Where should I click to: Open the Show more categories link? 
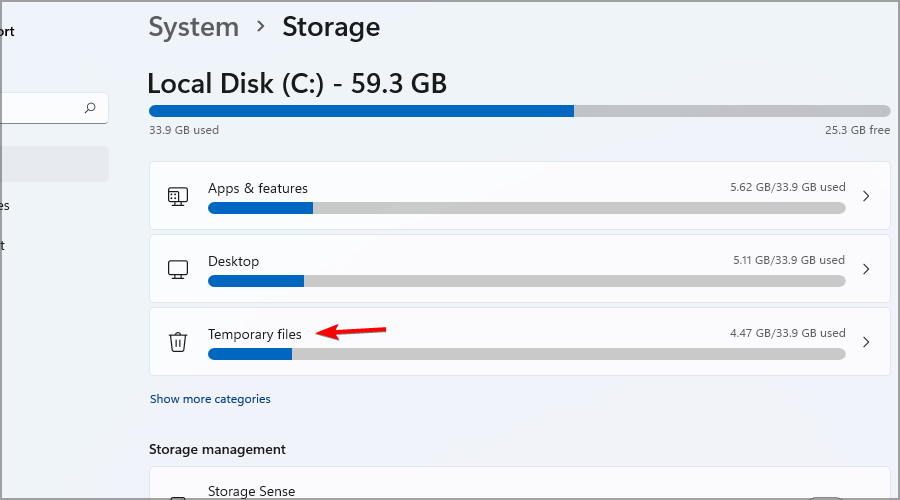pos(210,399)
